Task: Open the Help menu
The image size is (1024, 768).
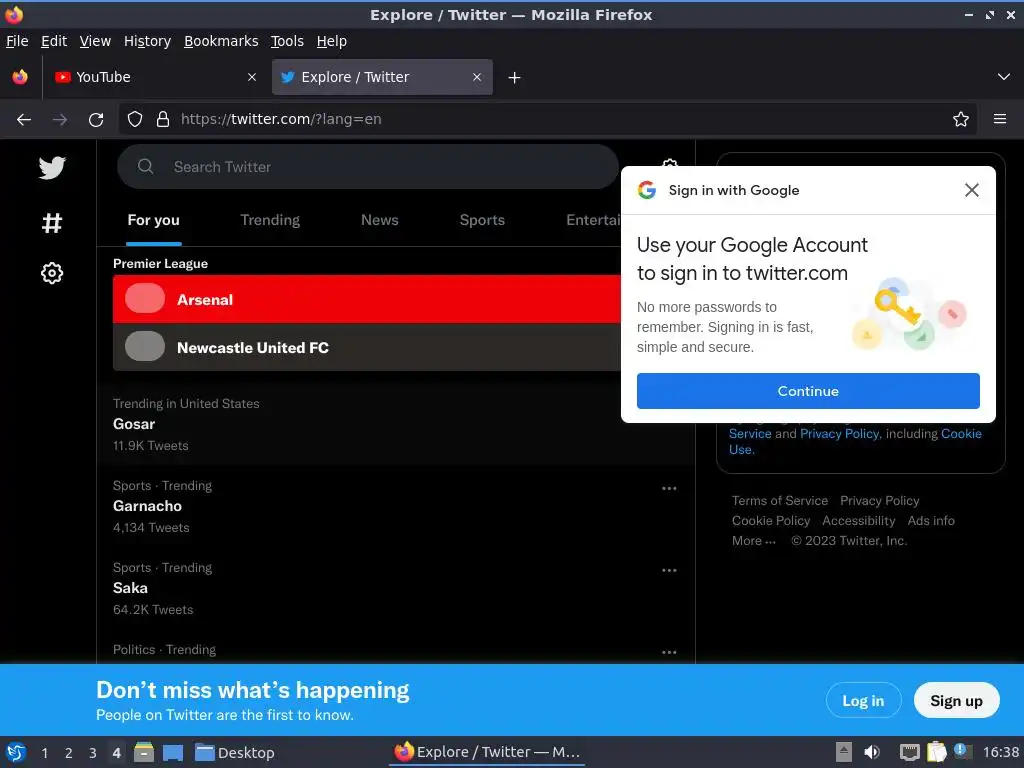Action: [x=331, y=41]
